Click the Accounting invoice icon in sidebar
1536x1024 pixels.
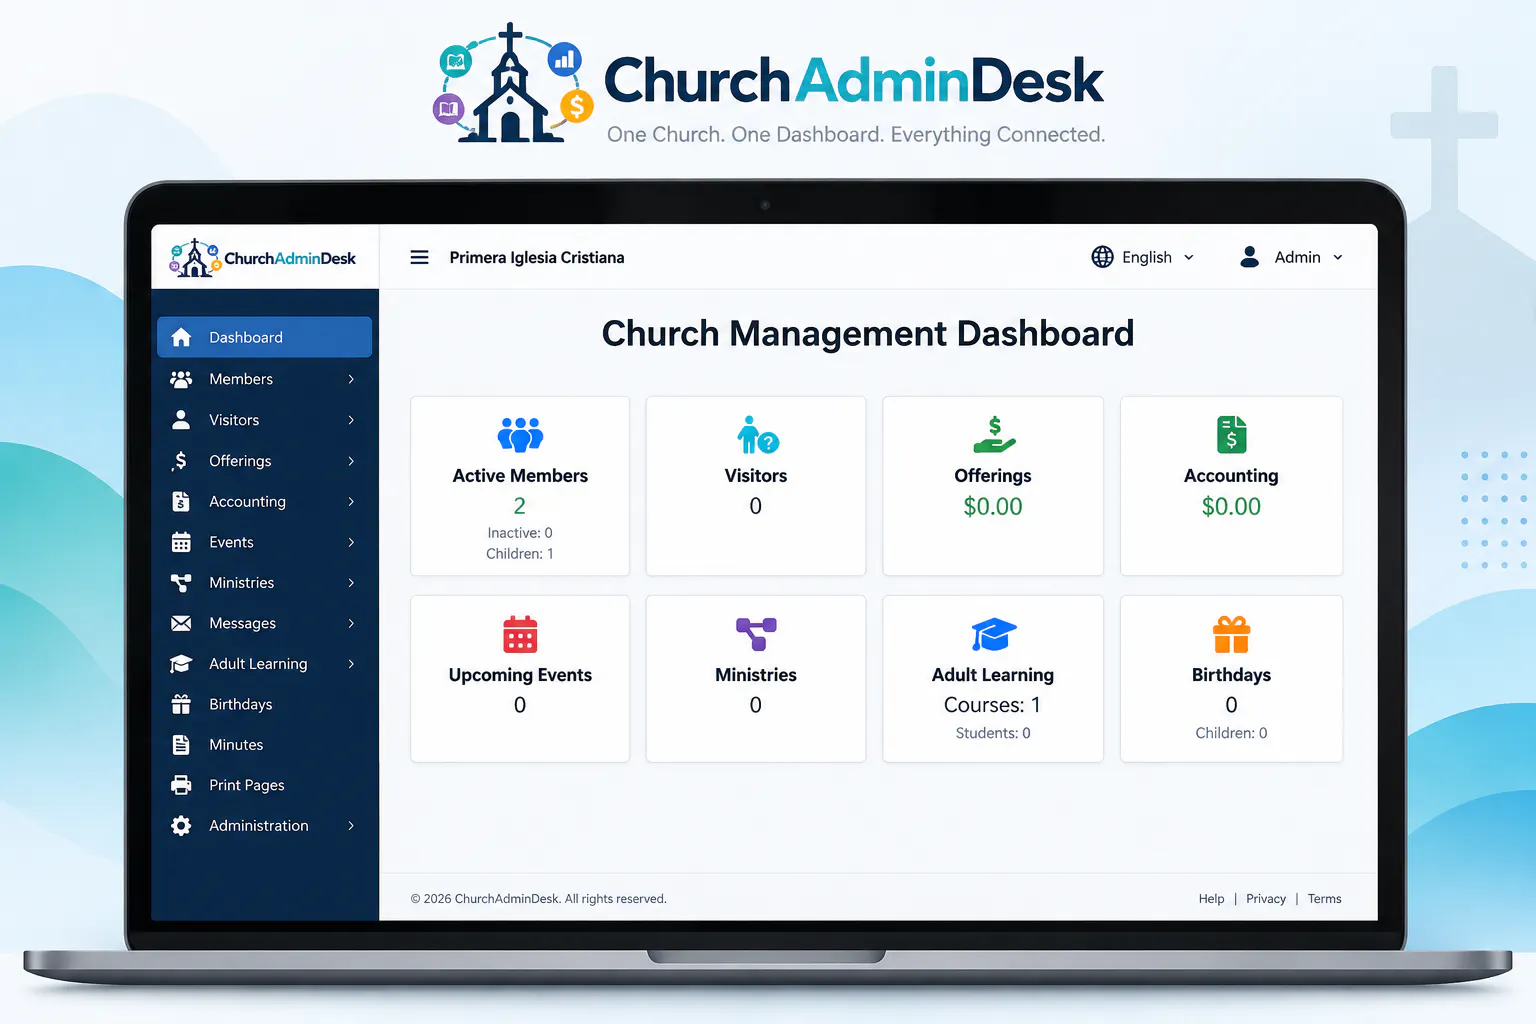[181, 501]
